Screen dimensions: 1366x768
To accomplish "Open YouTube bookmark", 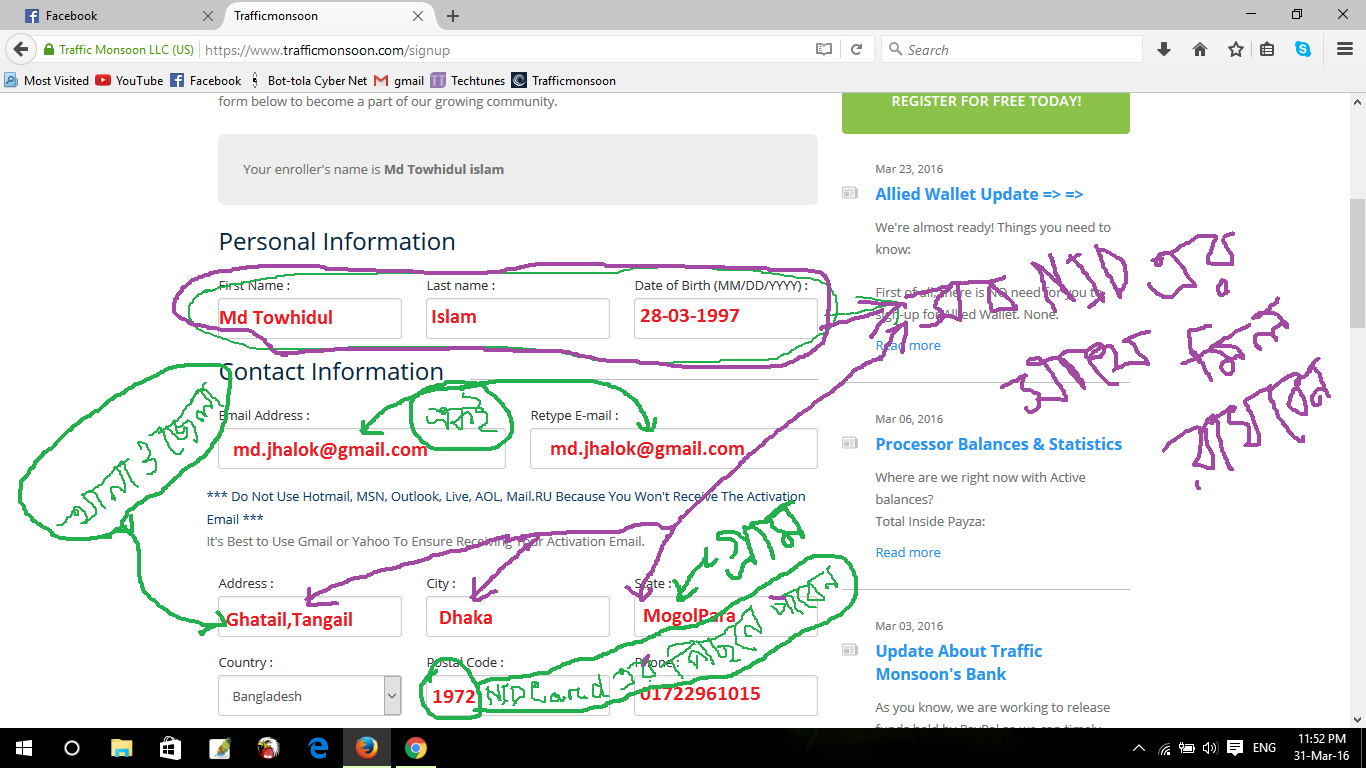I will [129, 80].
